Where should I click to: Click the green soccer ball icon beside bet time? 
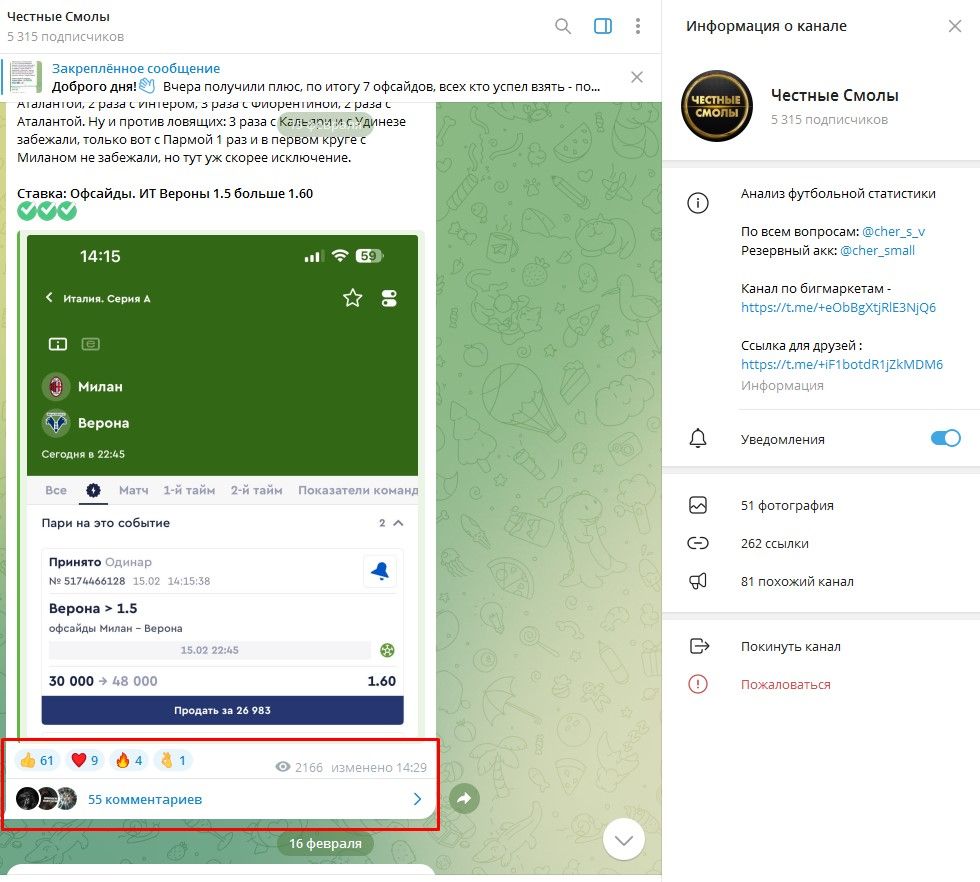(x=388, y=650)
